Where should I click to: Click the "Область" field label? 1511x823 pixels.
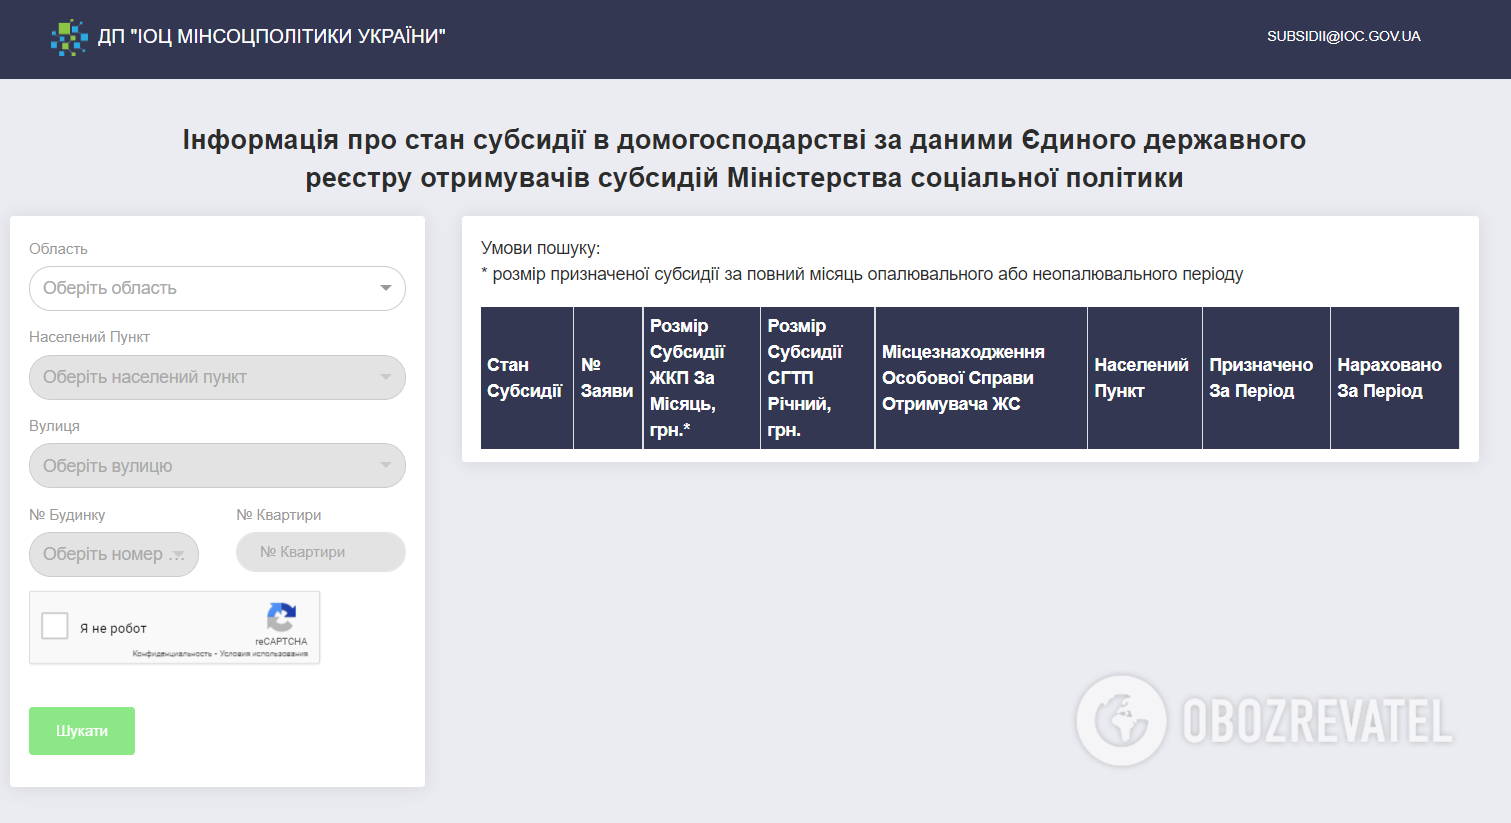tap(58, 249)
